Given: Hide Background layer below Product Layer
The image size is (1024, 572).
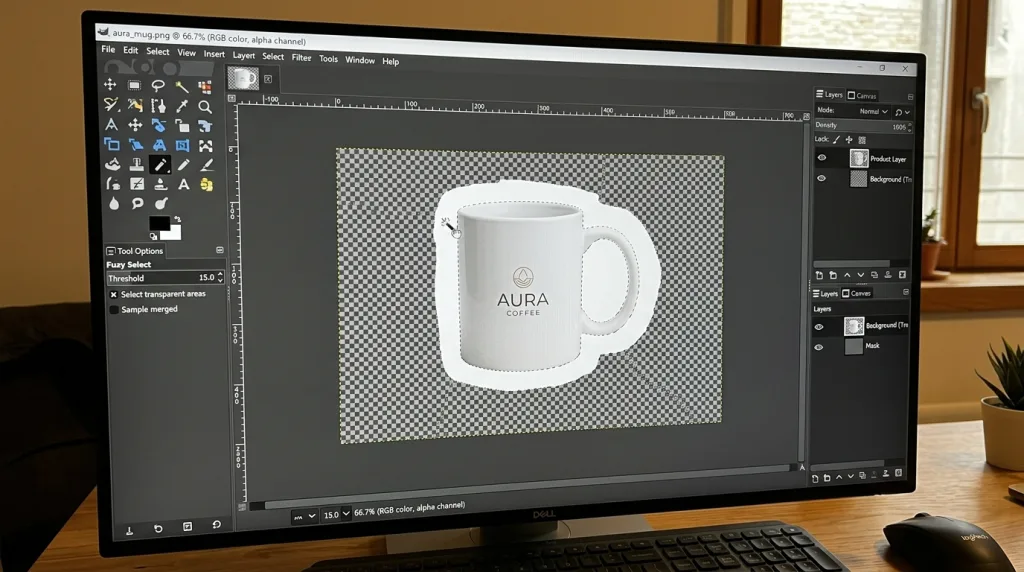Looking at the screenshot, I should tap(822, 178).
